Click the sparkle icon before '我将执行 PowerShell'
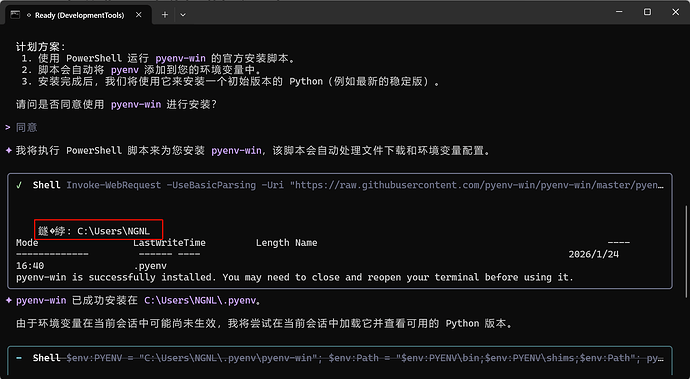The height and width of the screenshot is (379, 690). coord(8,151)
